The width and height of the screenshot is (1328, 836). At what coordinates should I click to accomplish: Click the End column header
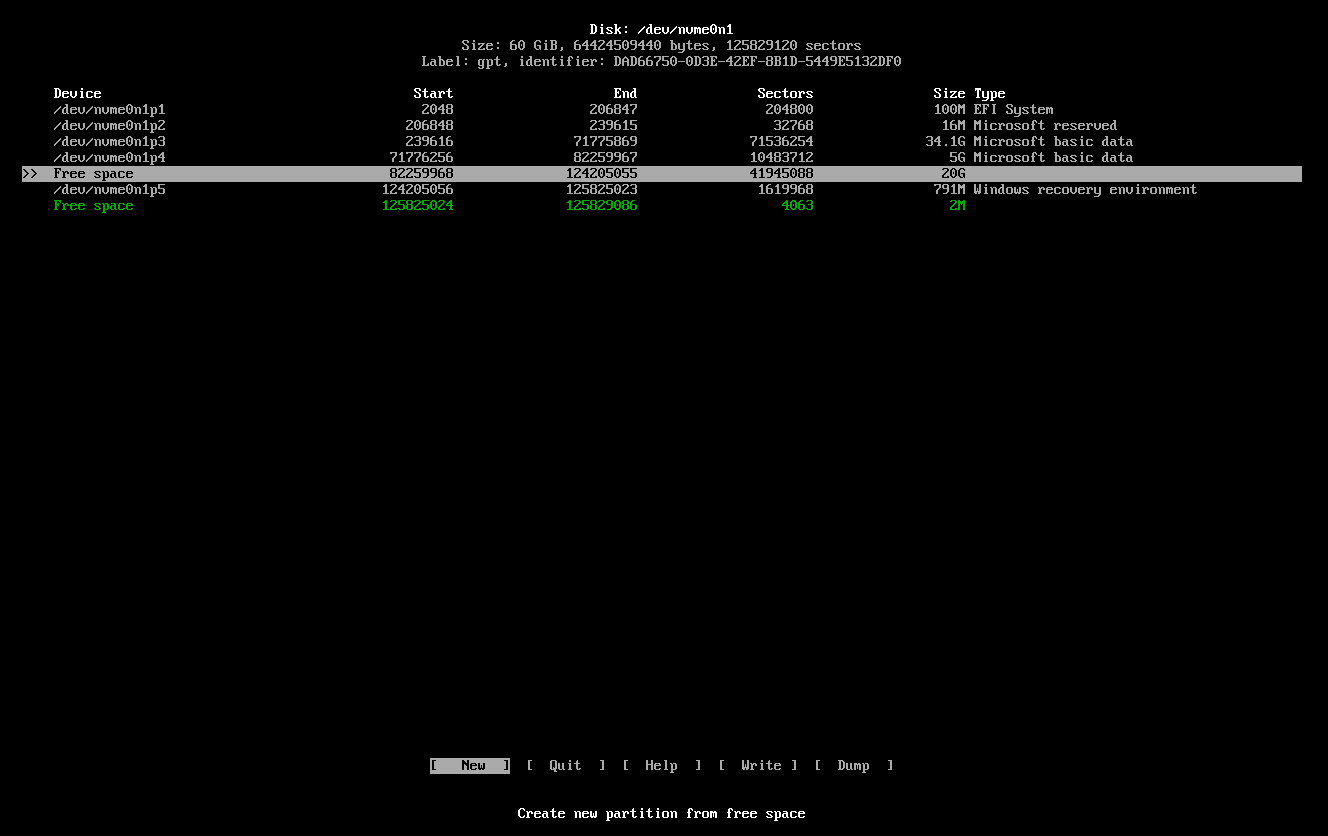coord(626,94)
